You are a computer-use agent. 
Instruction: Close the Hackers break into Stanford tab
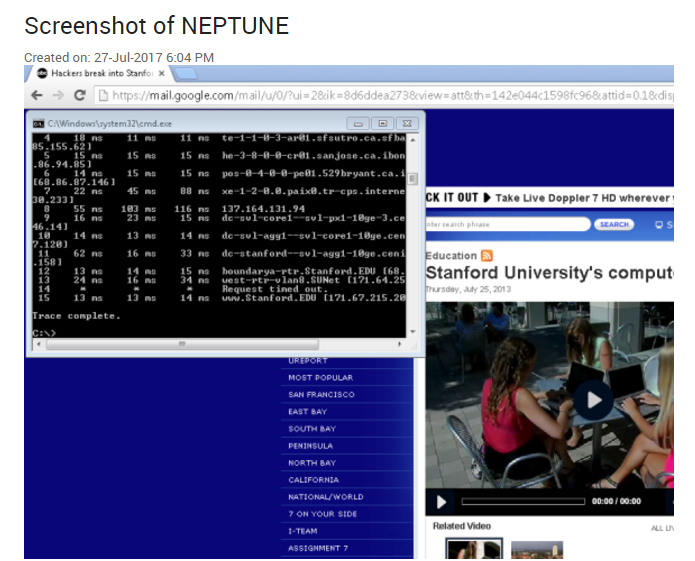coord(162,73)
